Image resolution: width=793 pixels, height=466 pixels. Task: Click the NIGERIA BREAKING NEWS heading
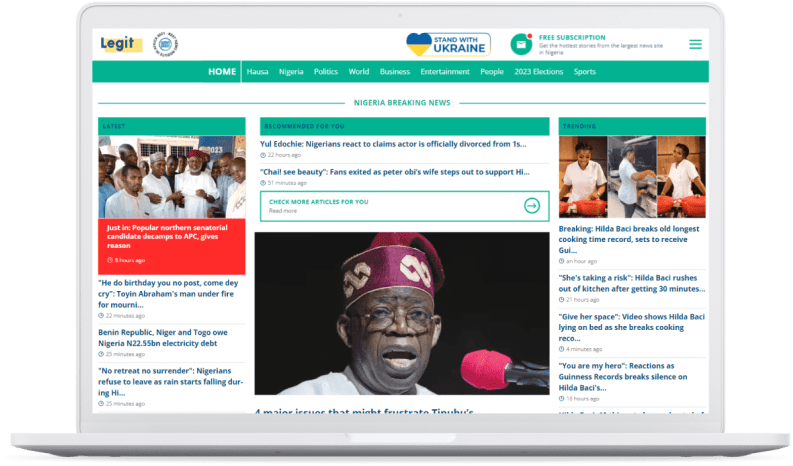402,103
